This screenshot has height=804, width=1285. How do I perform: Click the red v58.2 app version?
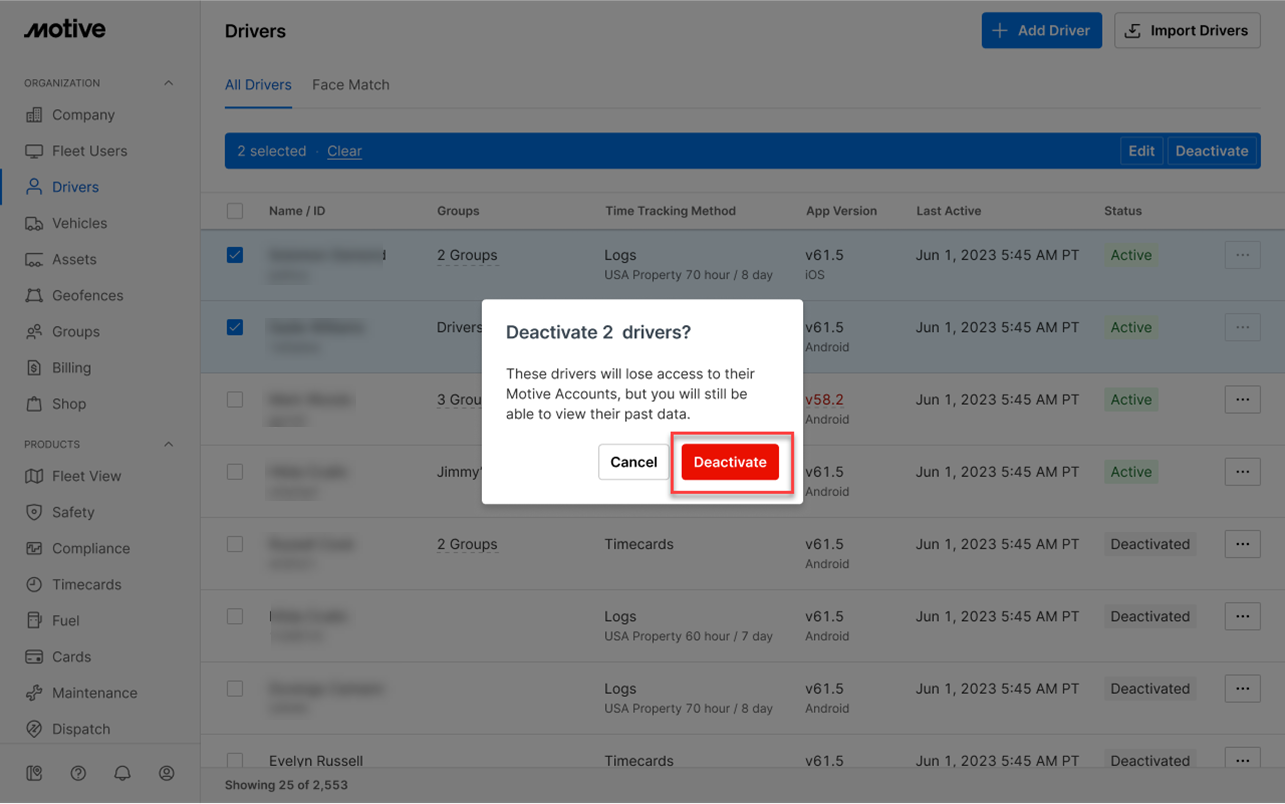824,399
